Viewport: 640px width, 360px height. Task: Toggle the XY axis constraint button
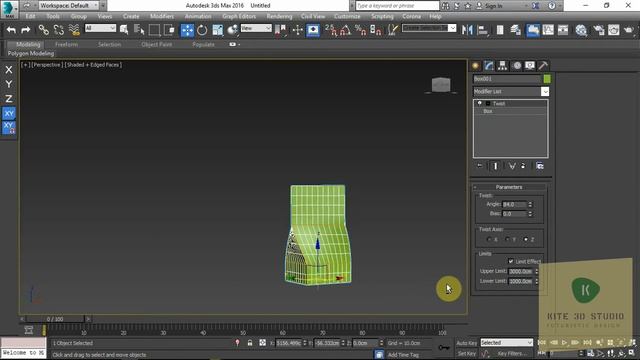click(9, 113)
